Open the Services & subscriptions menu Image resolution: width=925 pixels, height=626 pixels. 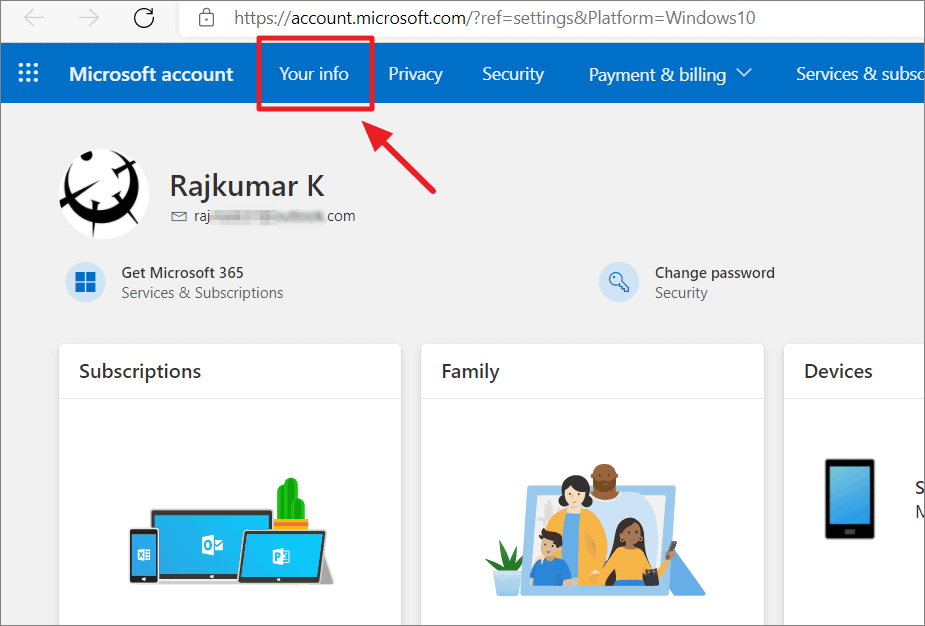pyautogui.click(x=860, y=73)
